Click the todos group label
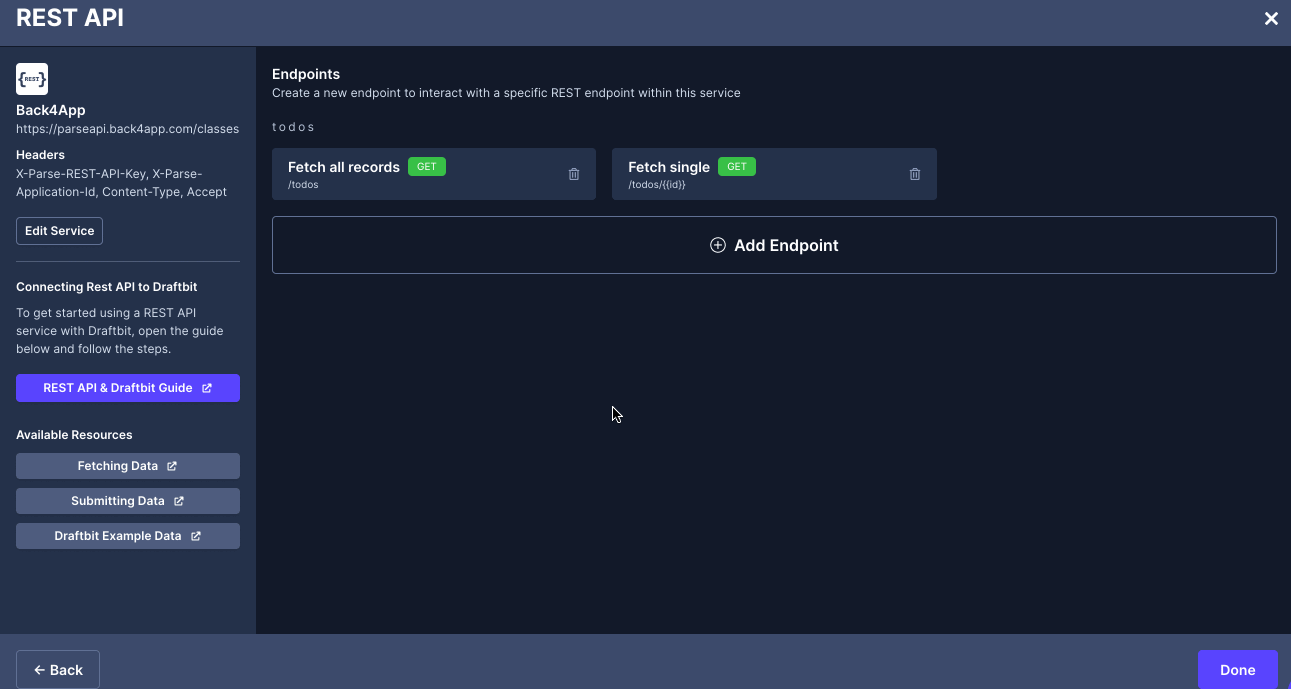This screenshot has width=1291, height=689. pos(293,127)
